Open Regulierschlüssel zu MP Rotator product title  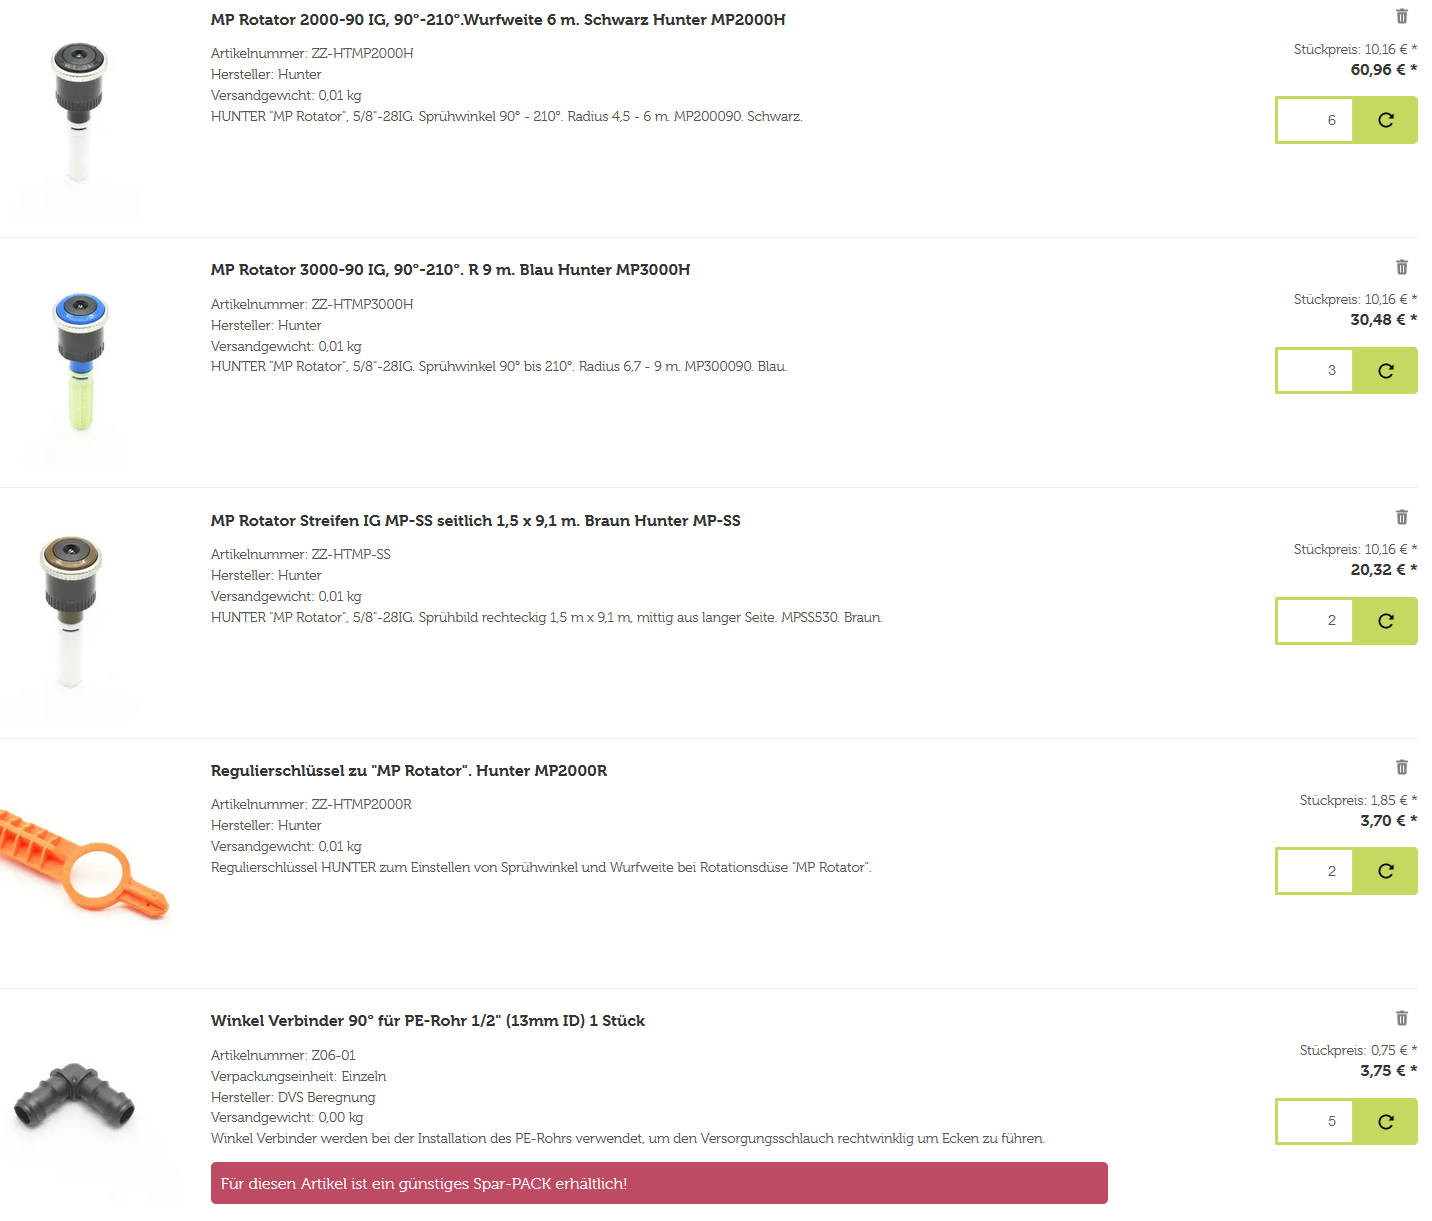click(409, 771)
